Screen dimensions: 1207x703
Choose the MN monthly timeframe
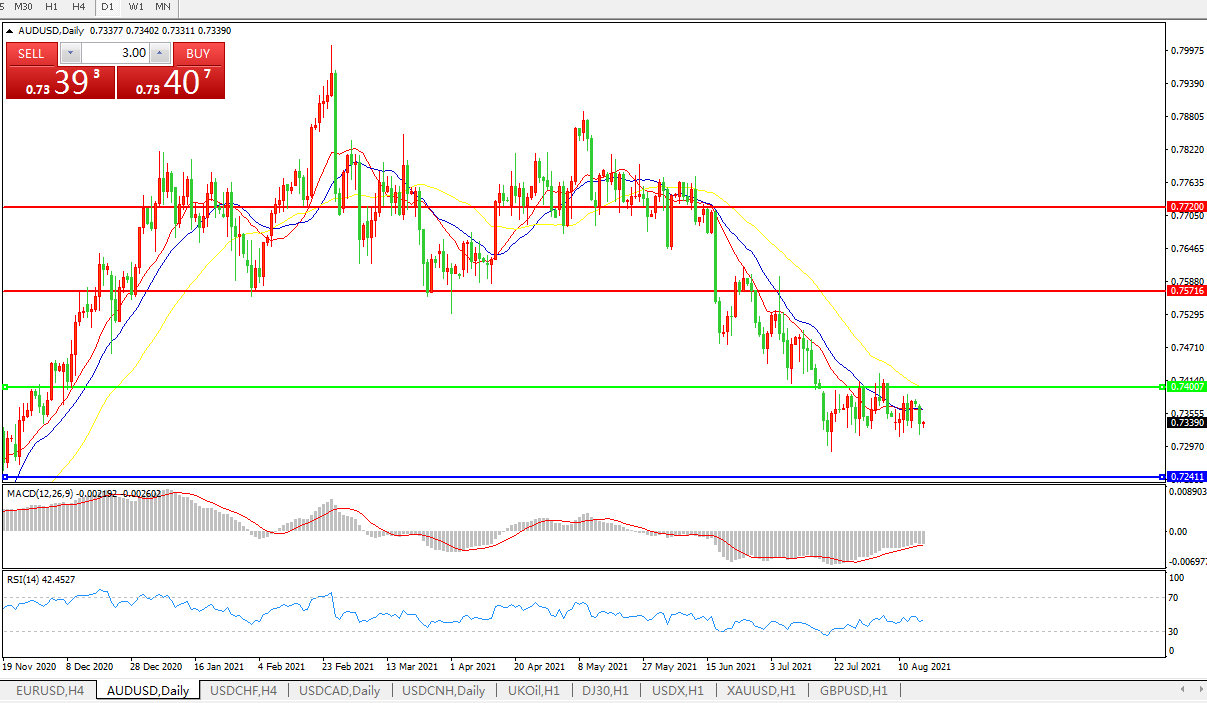[163, 7]
